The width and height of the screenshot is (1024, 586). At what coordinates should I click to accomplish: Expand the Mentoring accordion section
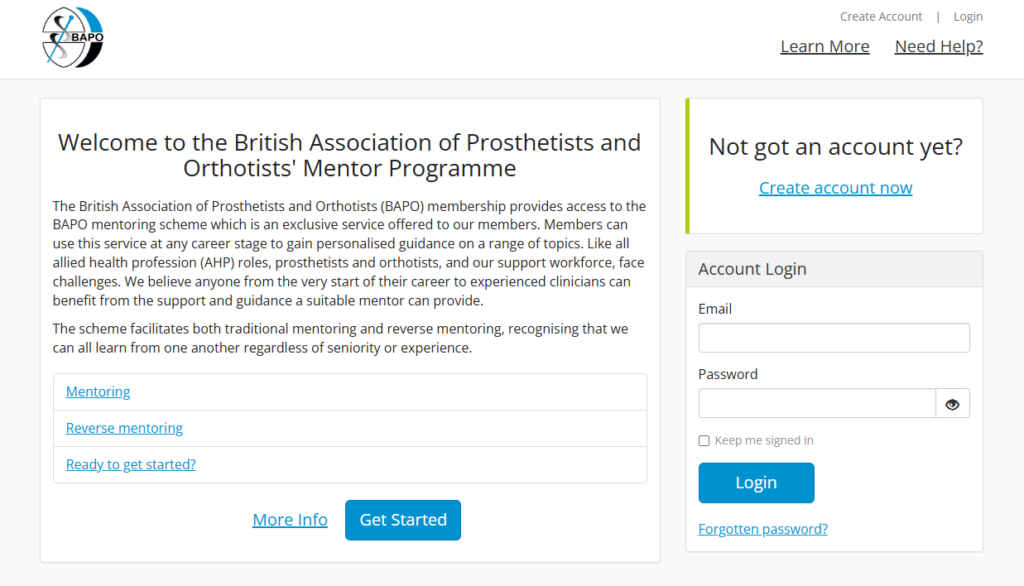coord(98,392)
